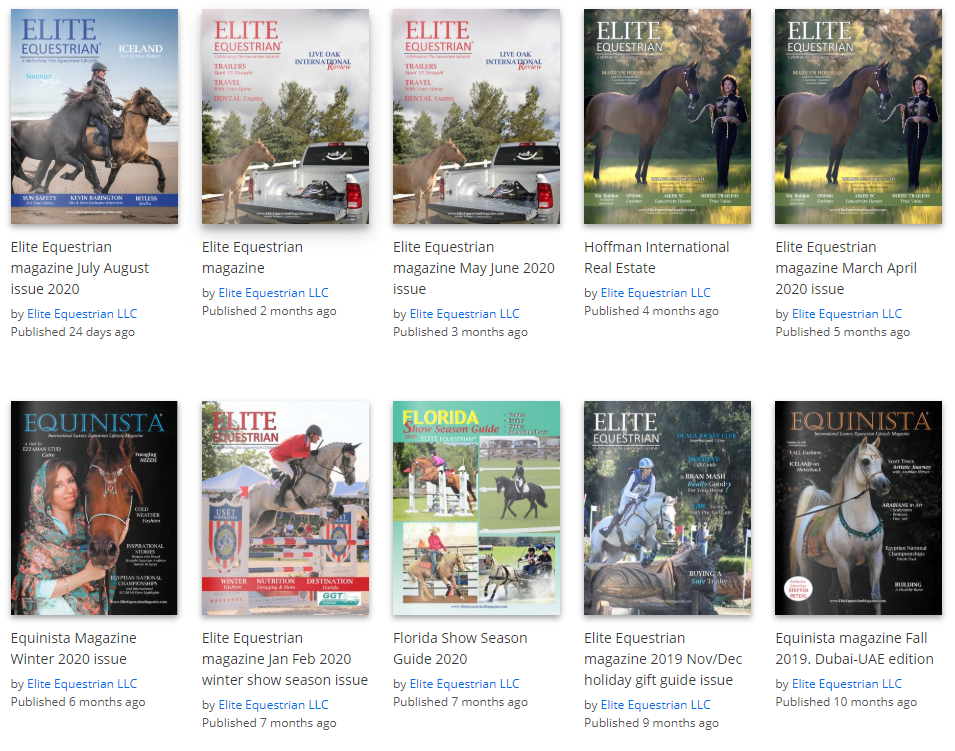Viewport: 955px width, 751px height.
Task: Open the Florida Show Season Guide cover
Action: point(476,508)
